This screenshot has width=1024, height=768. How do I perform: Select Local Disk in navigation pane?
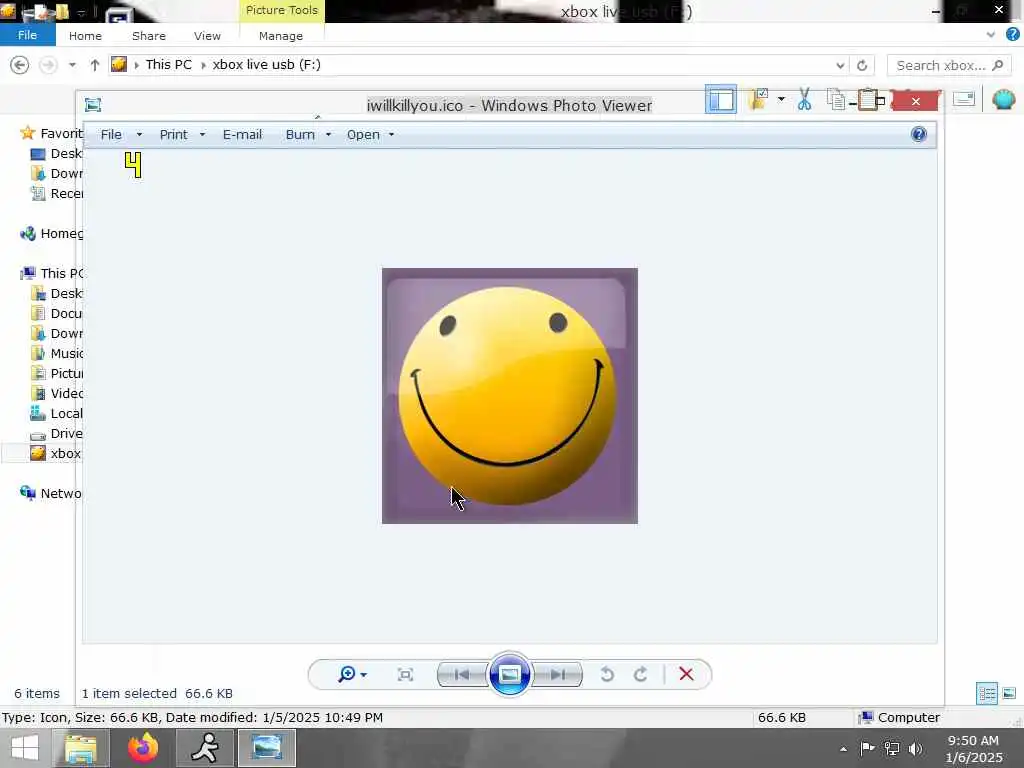(x=57, y=413)
